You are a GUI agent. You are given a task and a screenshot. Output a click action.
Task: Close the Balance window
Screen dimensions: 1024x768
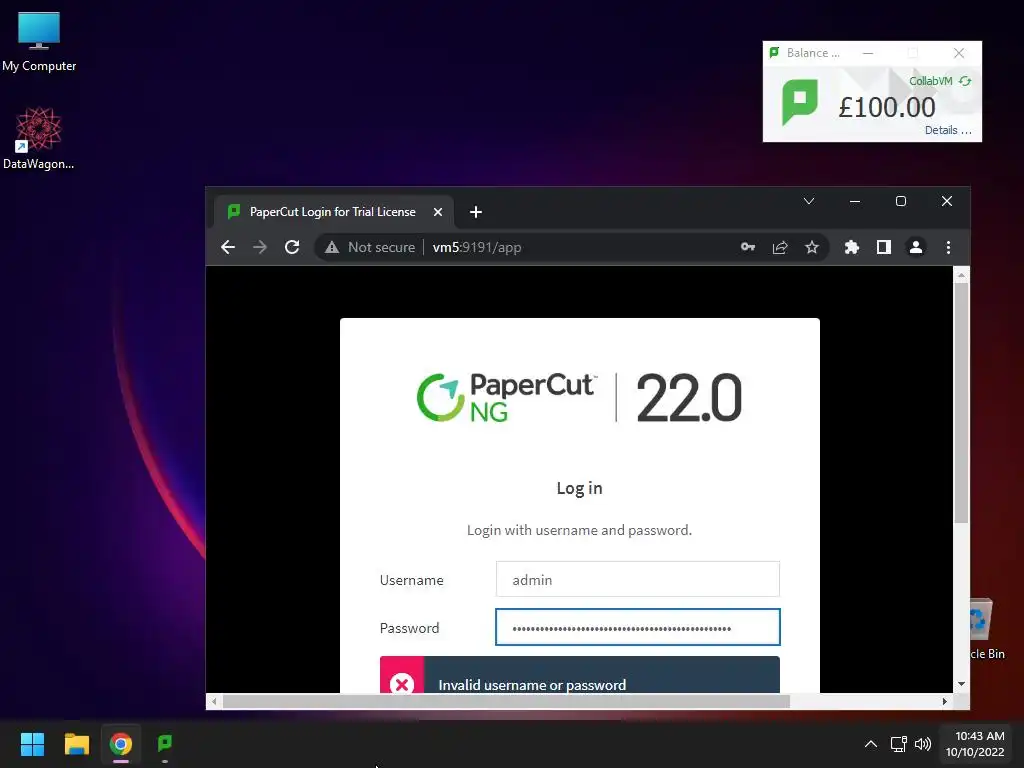pyautogui.click(x=959, y=53)
